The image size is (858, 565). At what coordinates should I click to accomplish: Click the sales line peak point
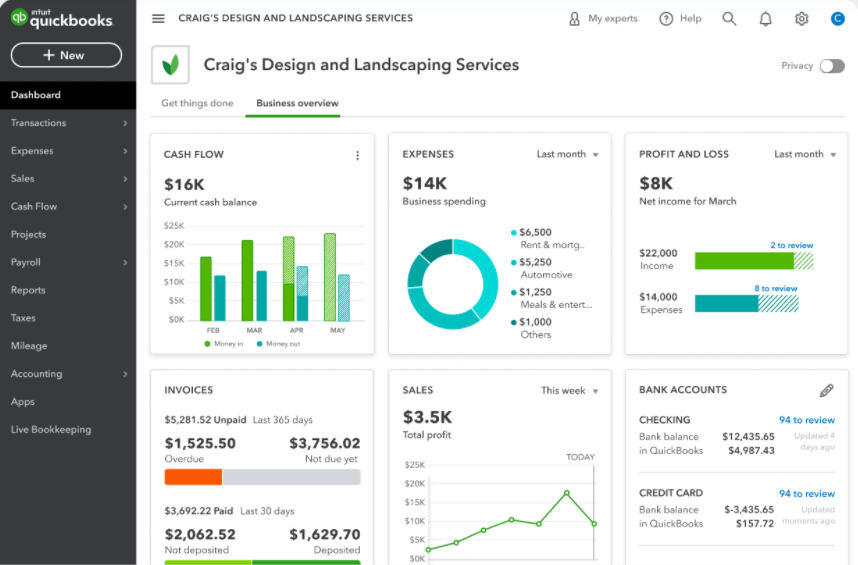(566, 493)
